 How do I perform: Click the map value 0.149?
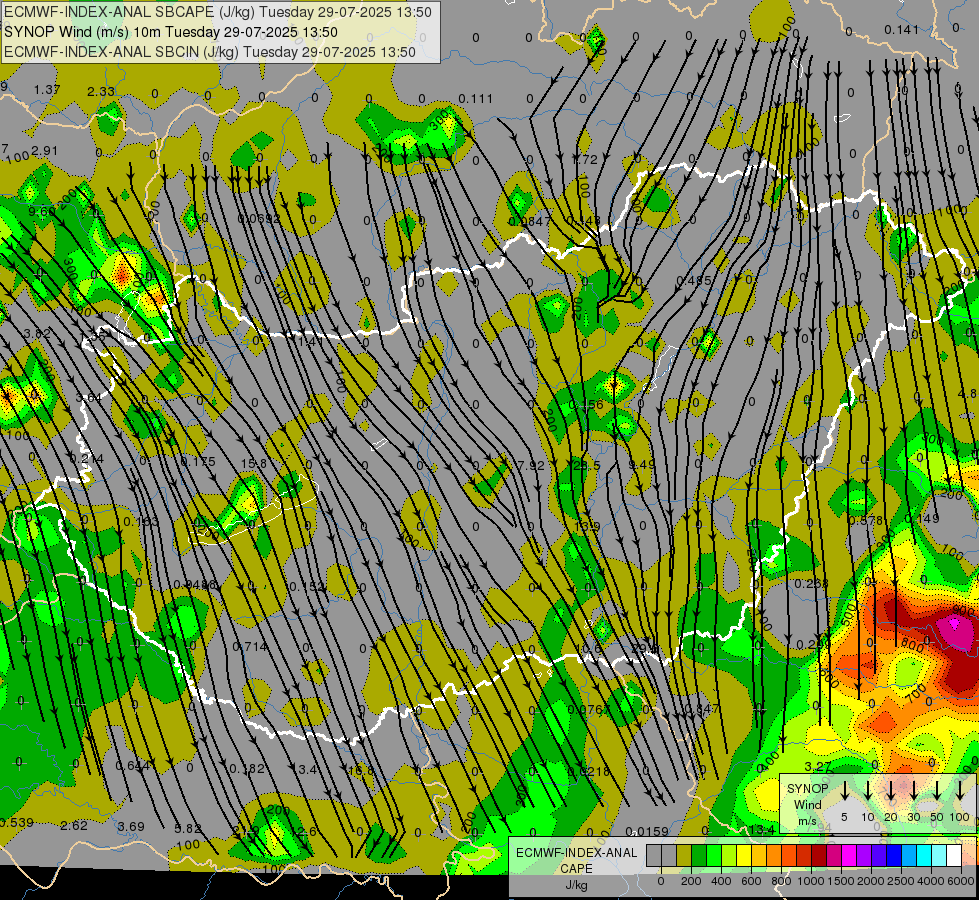tap(922, 518)
